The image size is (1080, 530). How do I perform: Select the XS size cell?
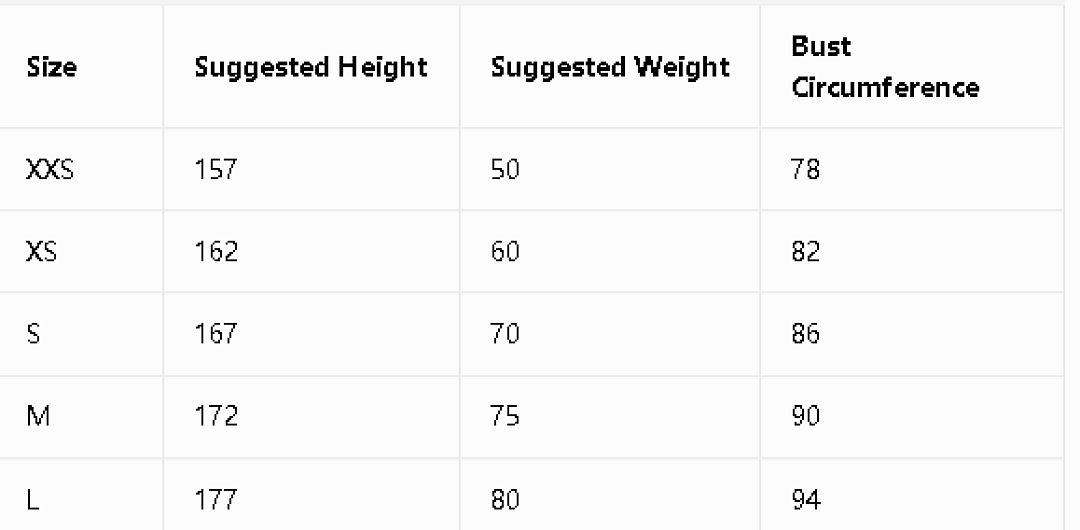(x=41, y=252)
